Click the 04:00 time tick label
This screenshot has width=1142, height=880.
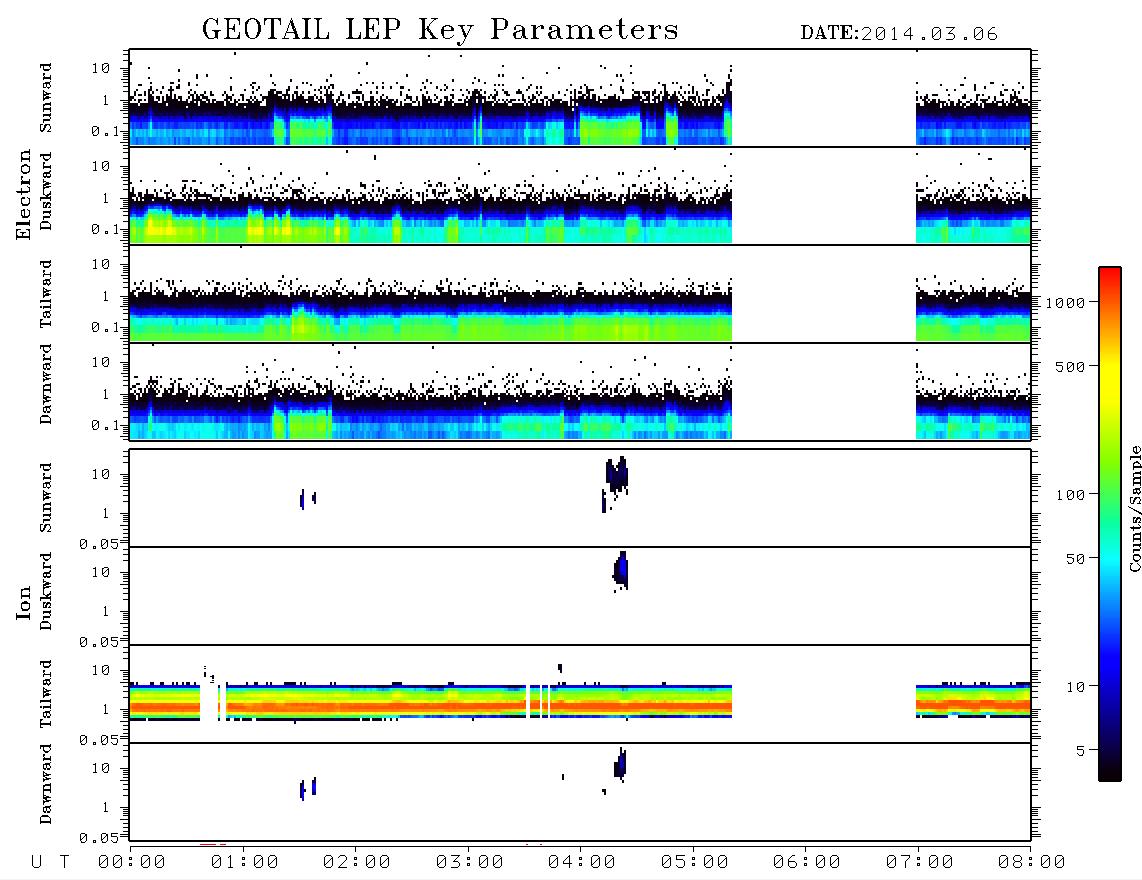pyautogui.click(x=582, y=862)
